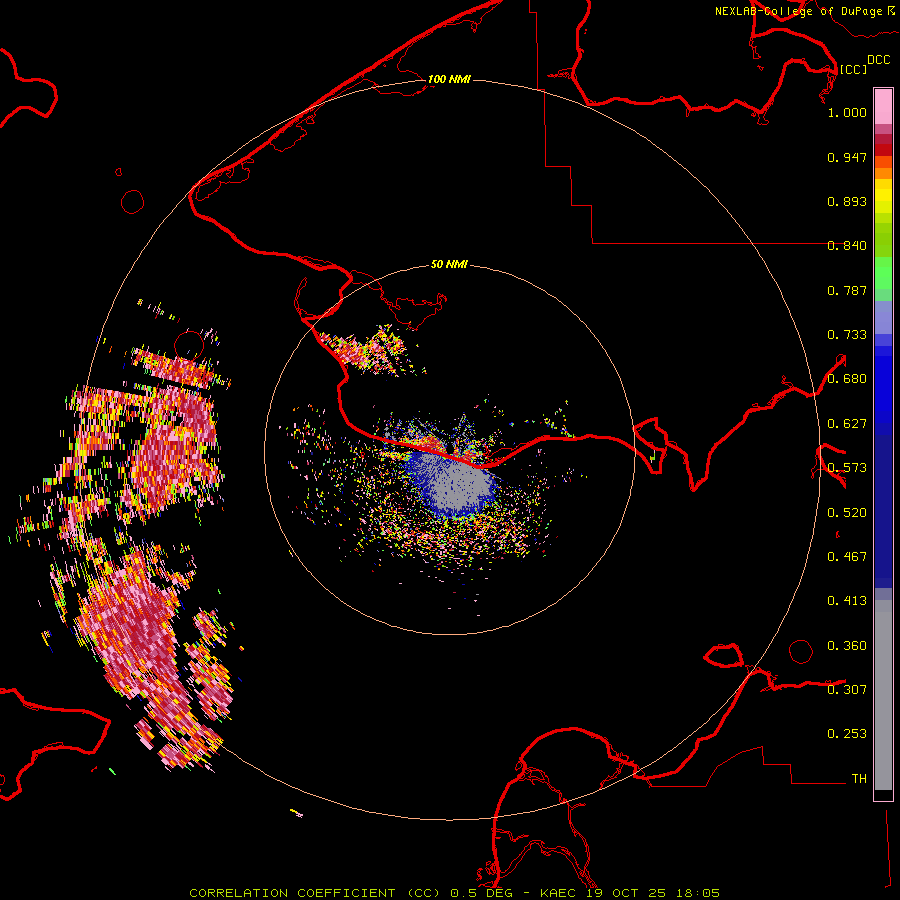
Task: Click the 1.000 color scale value
Action: click(847, 112)
